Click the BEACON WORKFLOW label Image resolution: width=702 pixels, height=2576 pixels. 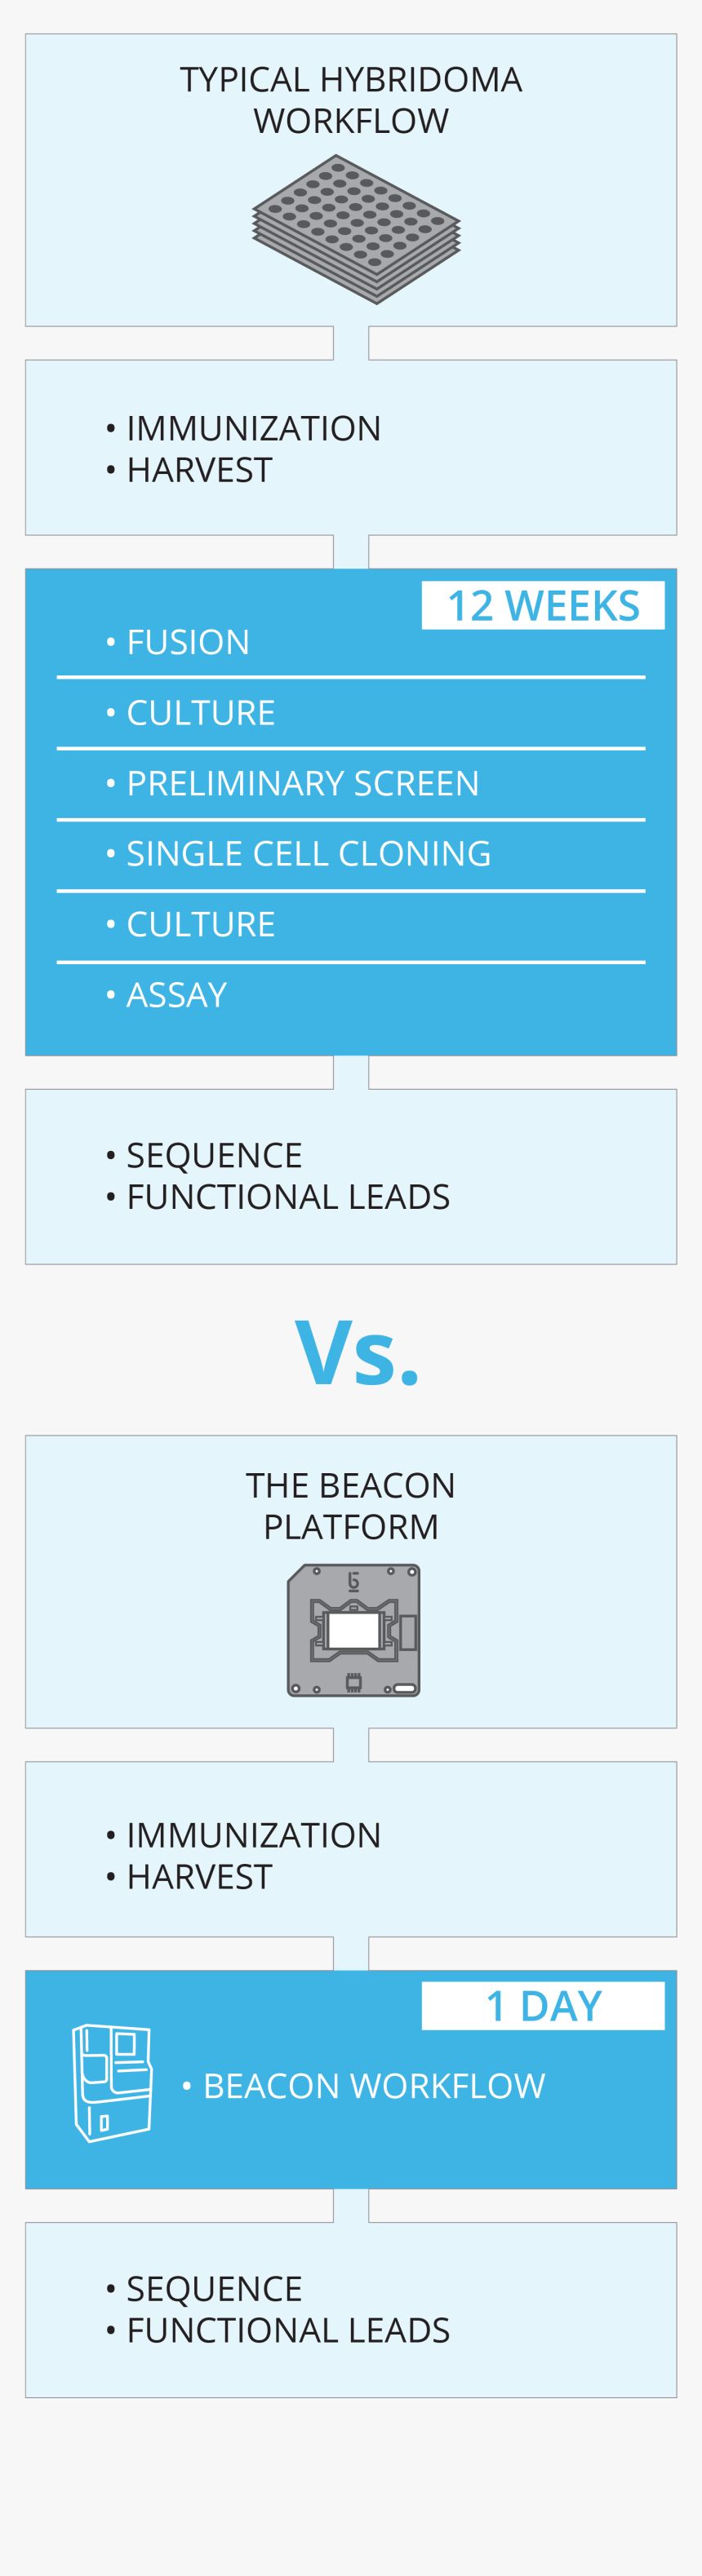(373, 2085)
